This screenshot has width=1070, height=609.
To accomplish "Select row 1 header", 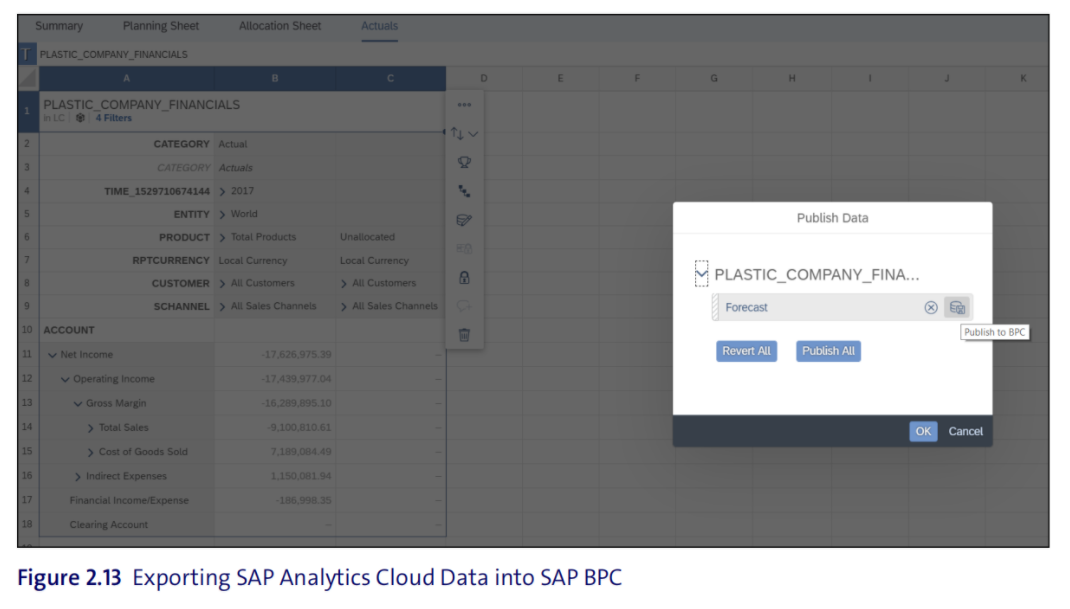I will coord(27,111).
